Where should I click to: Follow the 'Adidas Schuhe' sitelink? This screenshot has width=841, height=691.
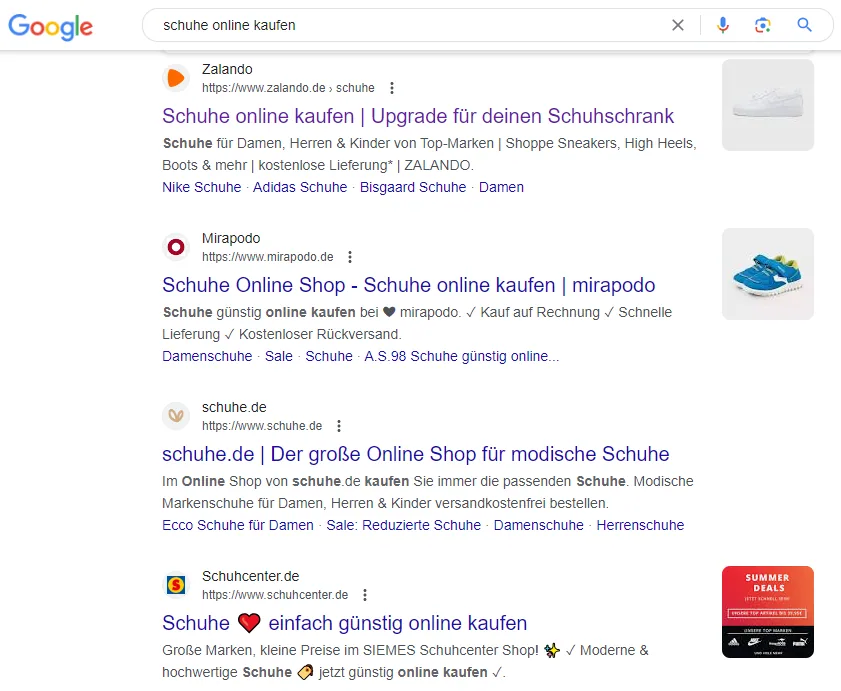click(x=300, y=187)
